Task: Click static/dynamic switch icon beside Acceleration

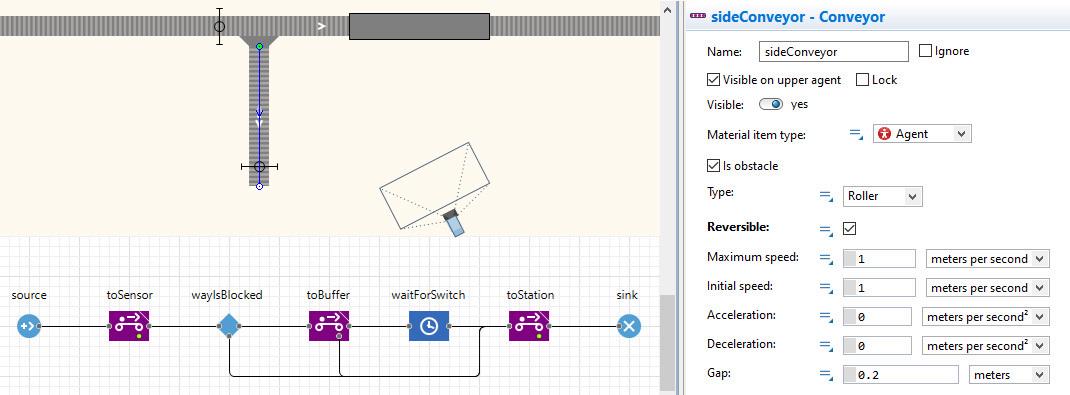Action: (826, 317)
